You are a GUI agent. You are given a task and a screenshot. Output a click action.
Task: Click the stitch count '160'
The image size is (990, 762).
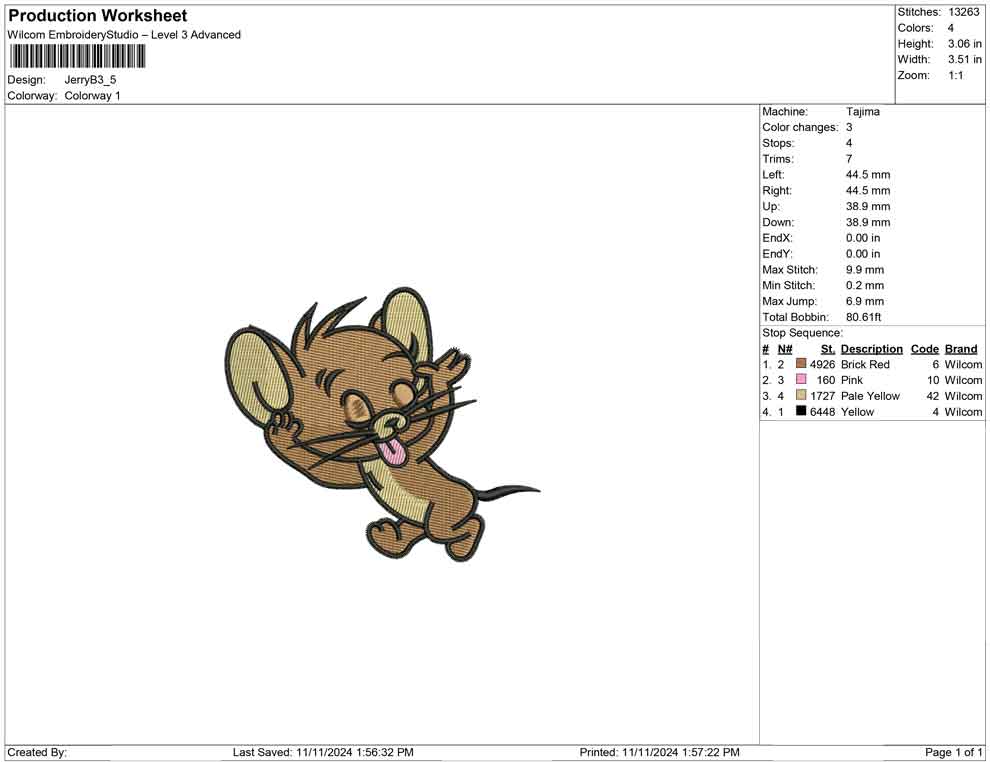[826, 380]
